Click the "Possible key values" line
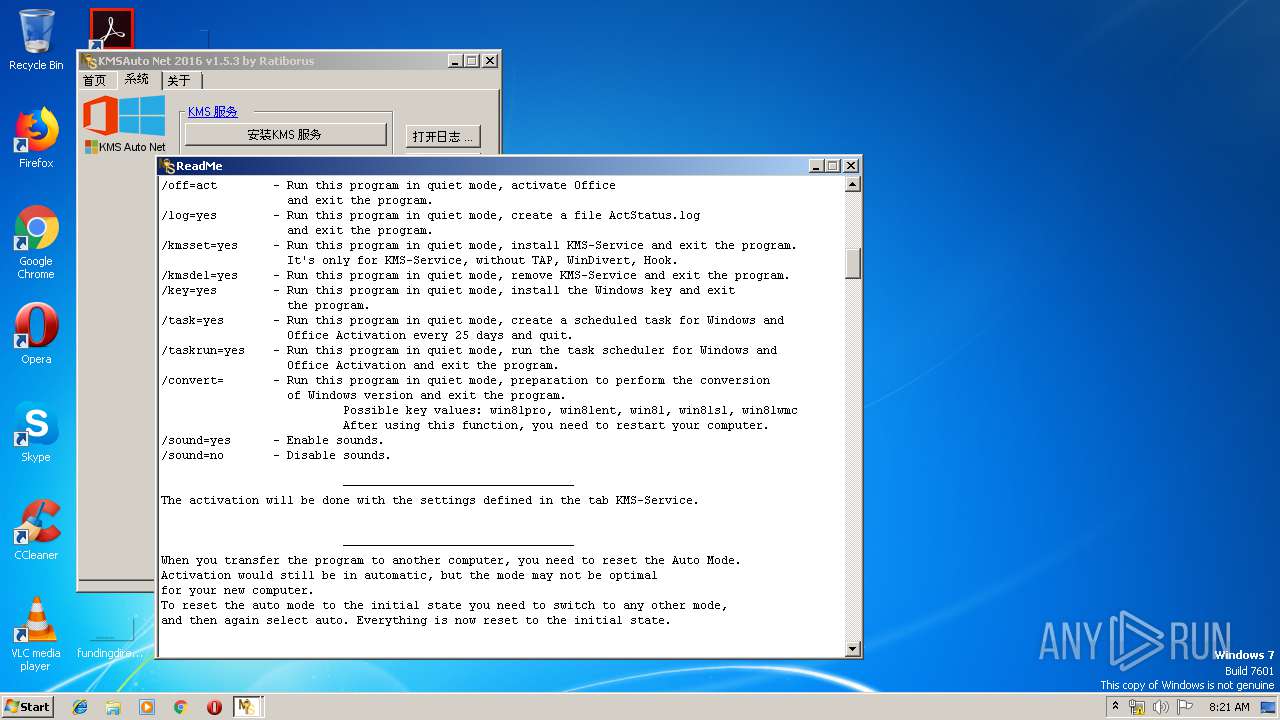Image resolution: width=1280 pixels, height=720 pixels. (x=570, y=410)
